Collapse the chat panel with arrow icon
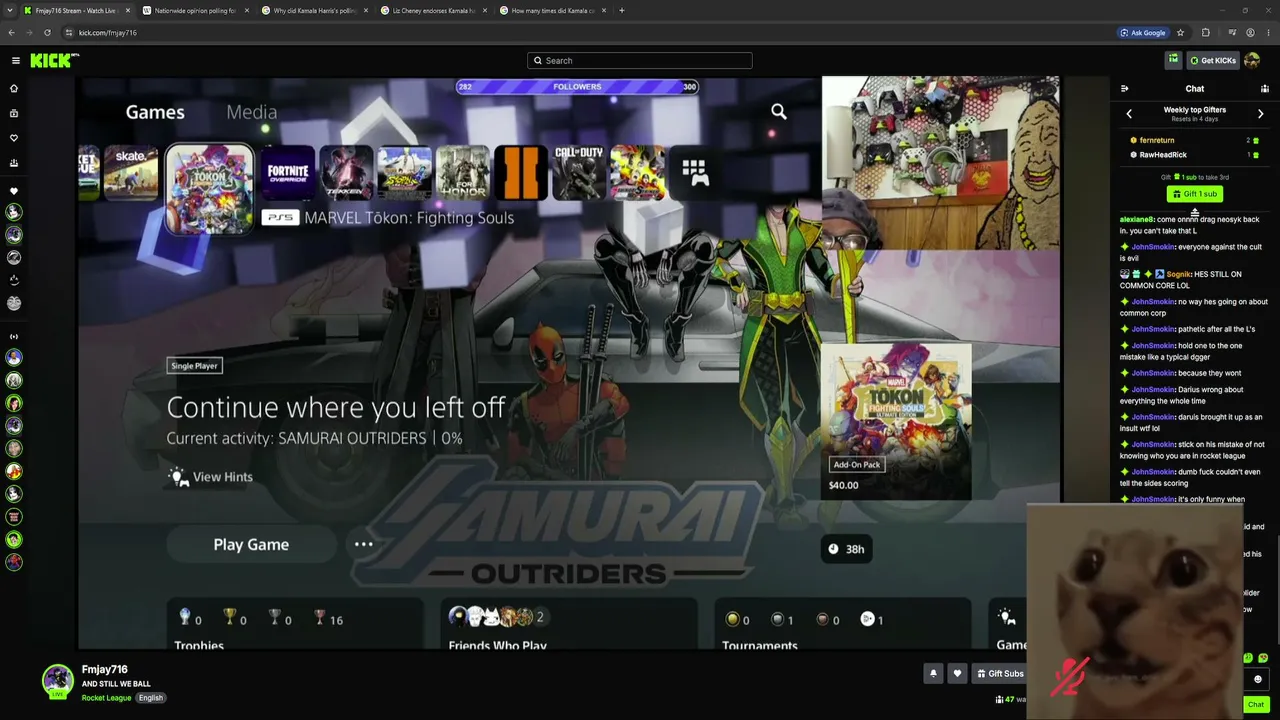 pos(1124,88)
